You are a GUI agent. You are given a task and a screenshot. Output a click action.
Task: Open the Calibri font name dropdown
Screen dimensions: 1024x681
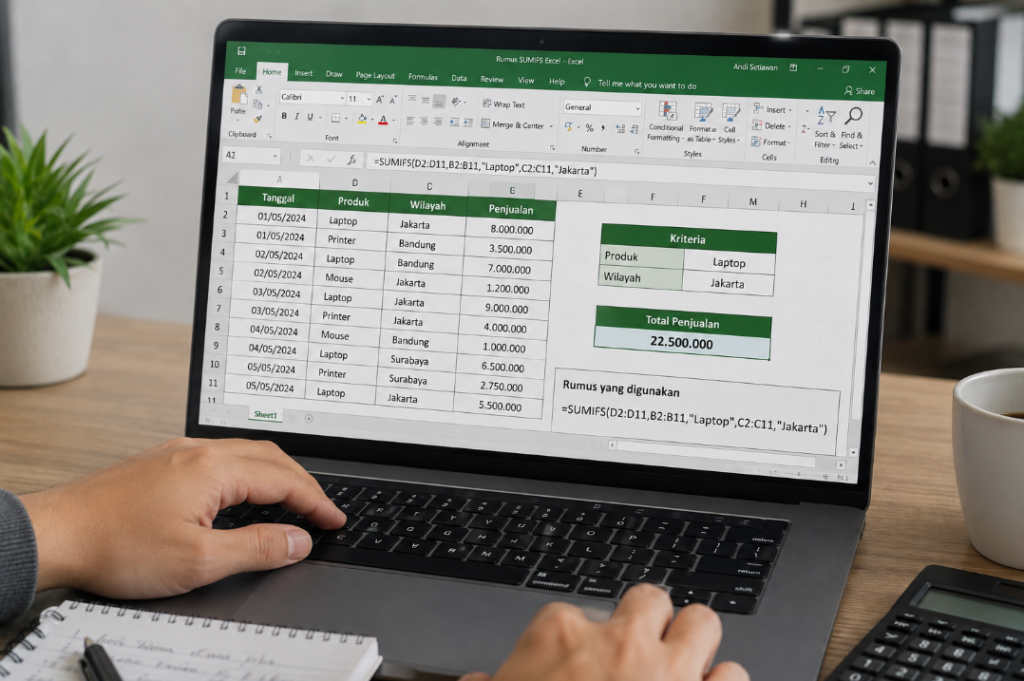point(342,98)
